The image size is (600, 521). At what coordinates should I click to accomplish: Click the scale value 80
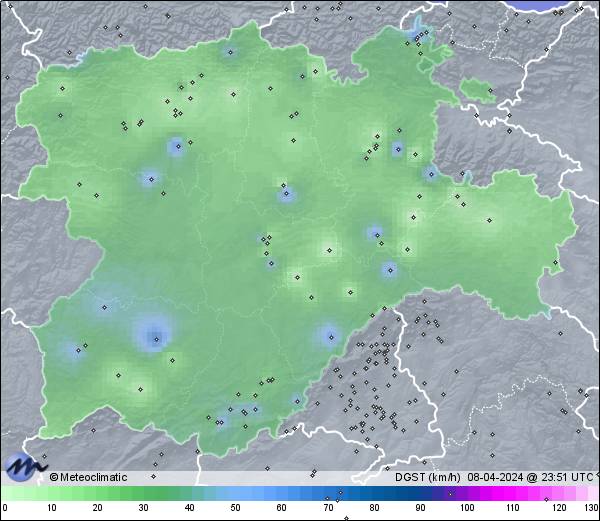point(374,508)
